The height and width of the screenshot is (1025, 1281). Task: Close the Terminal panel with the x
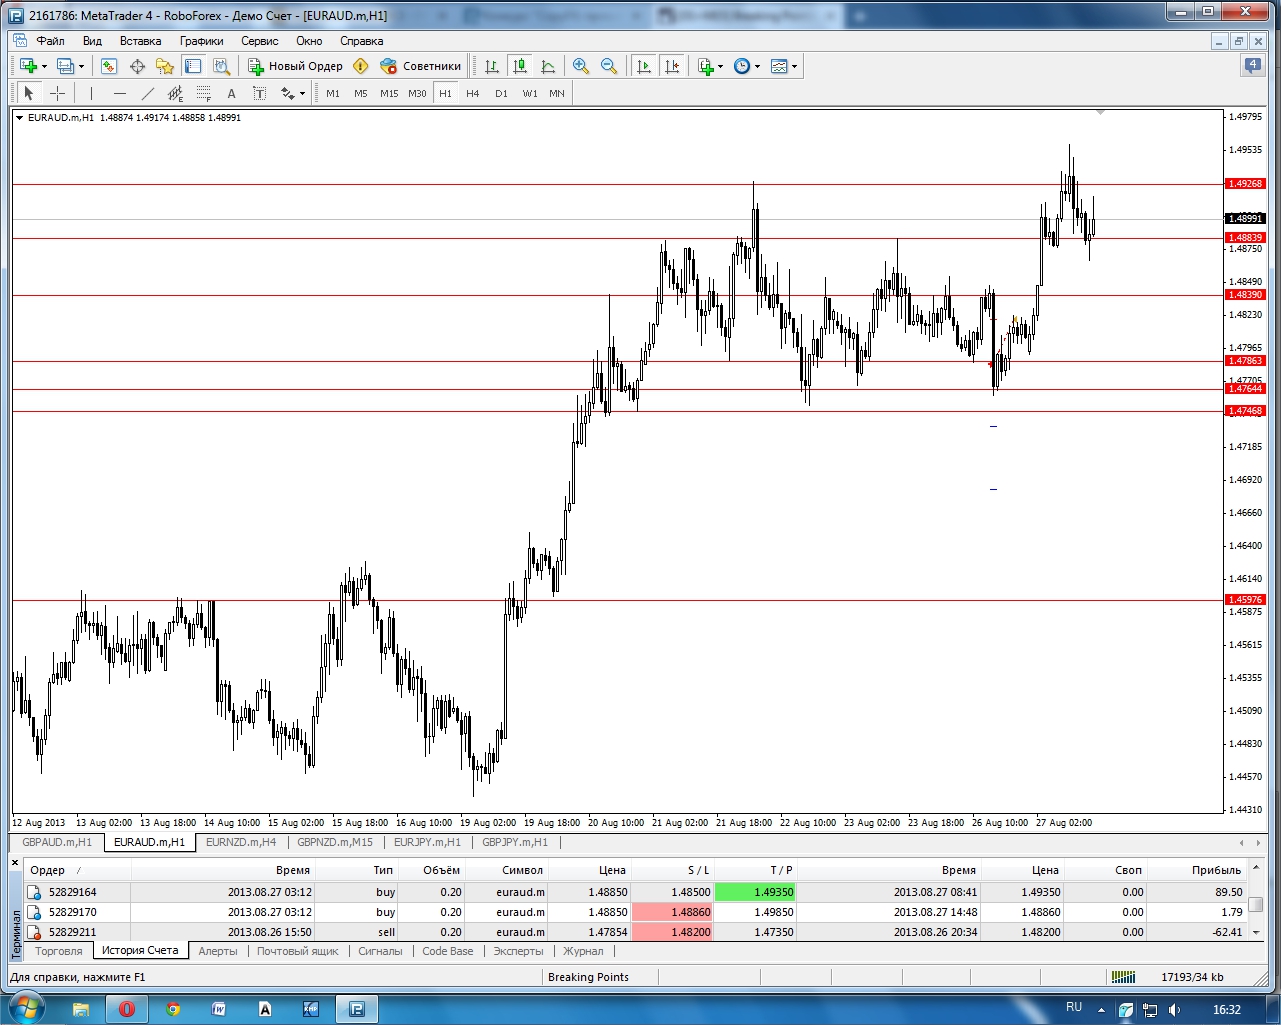15,861
